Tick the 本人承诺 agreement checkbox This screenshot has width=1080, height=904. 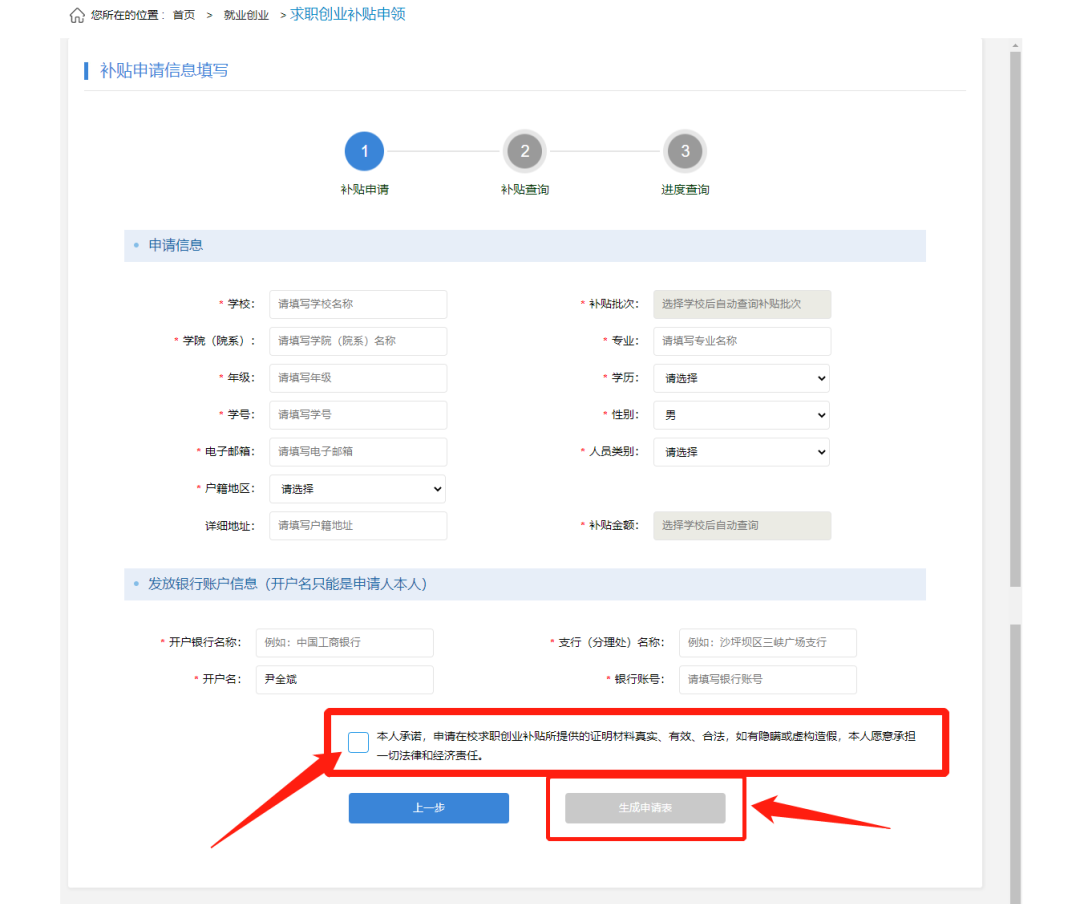pyautogui.click(x=358, y=741)
